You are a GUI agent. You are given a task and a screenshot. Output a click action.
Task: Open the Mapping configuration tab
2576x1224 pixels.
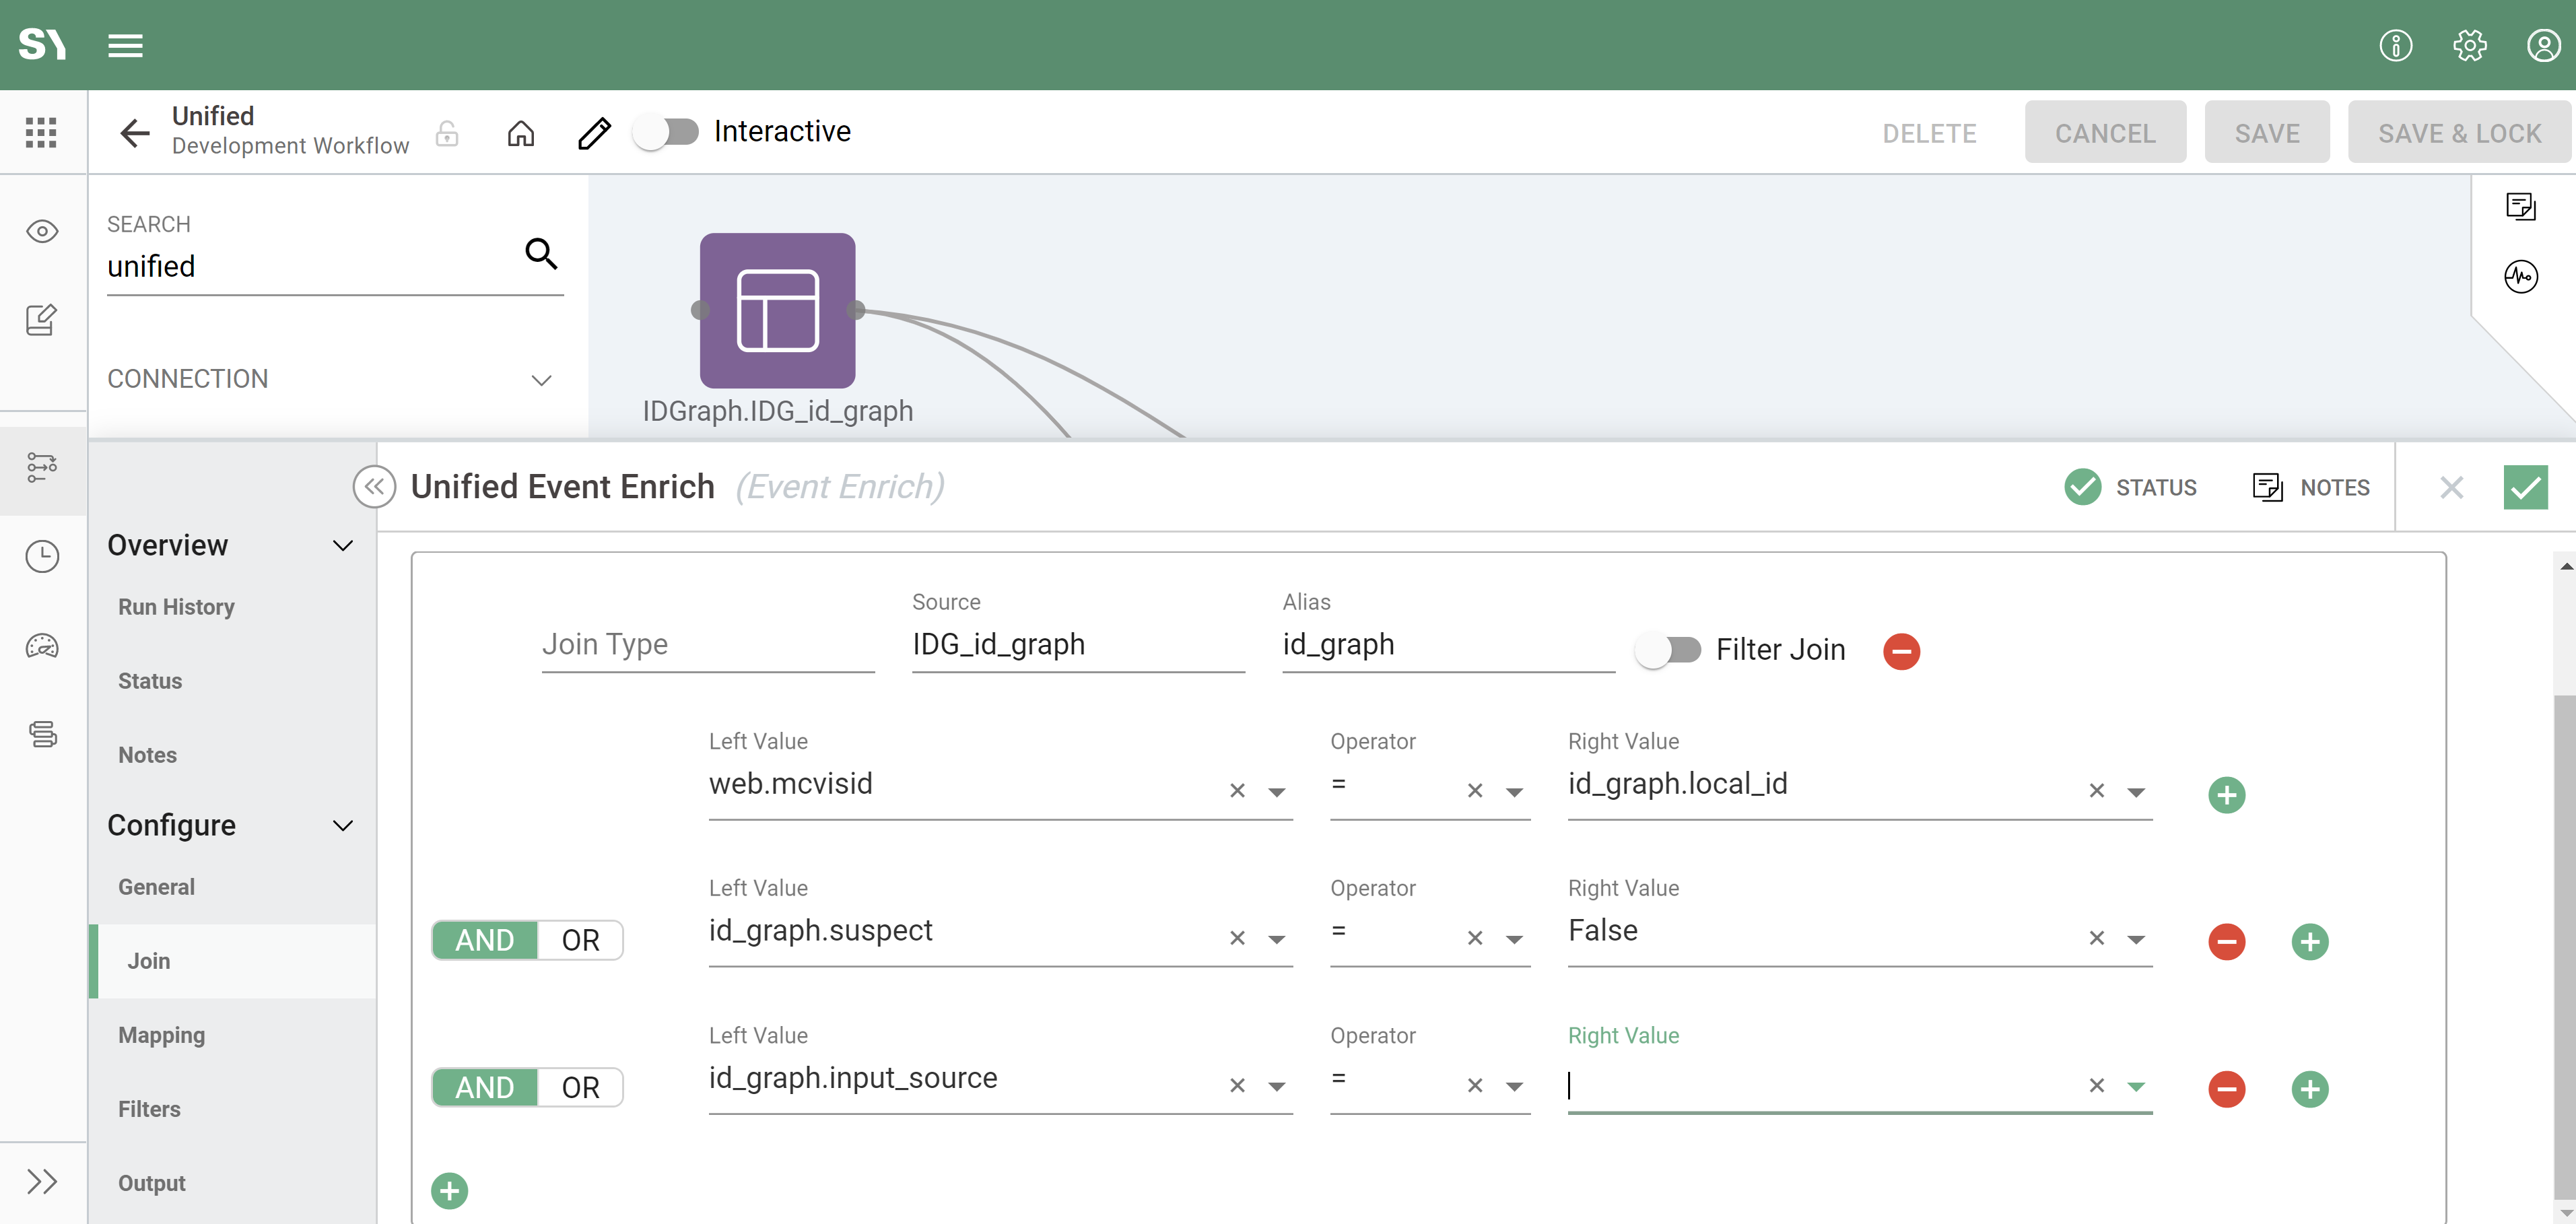[x=161, y=1035]
